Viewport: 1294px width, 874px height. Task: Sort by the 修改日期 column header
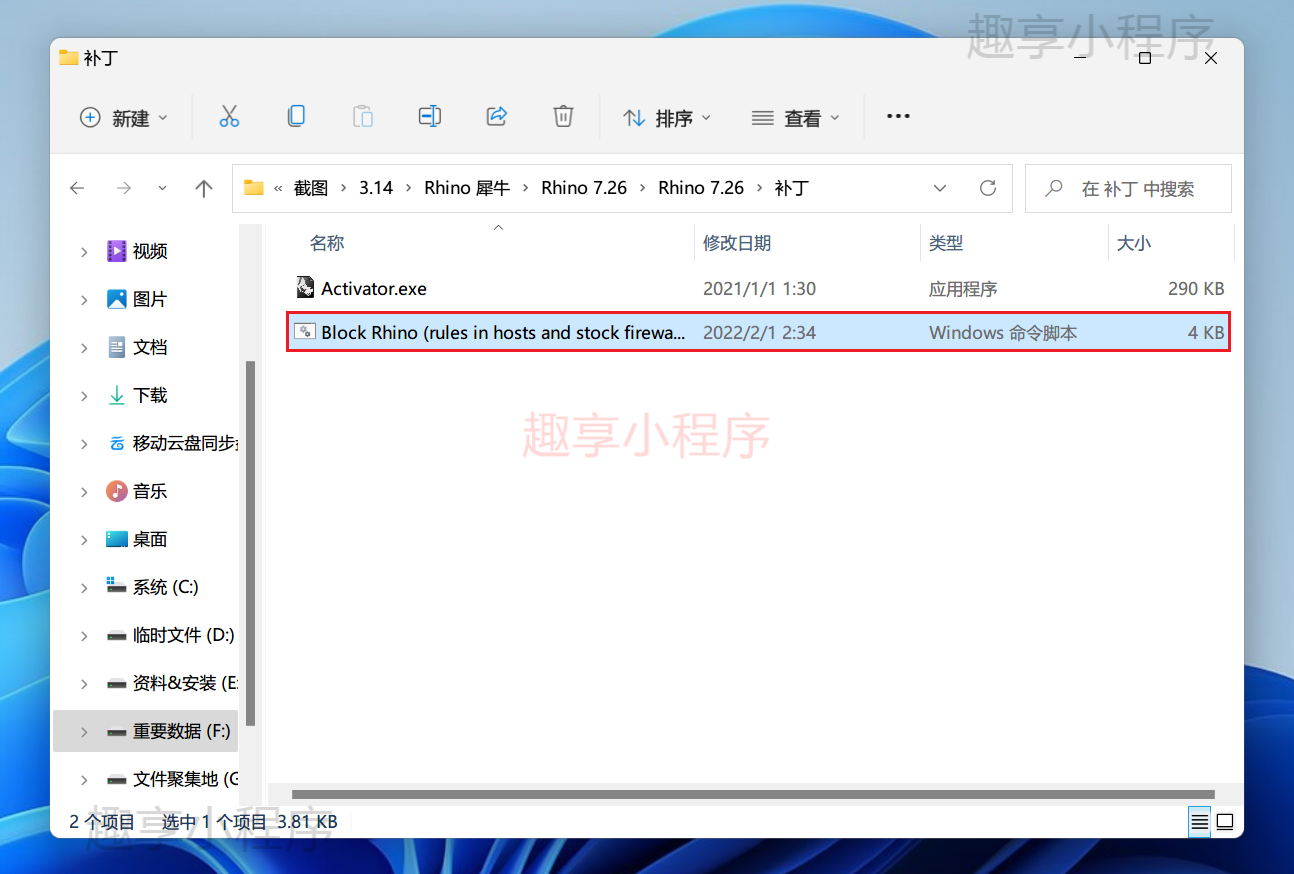tap(737, 243)
